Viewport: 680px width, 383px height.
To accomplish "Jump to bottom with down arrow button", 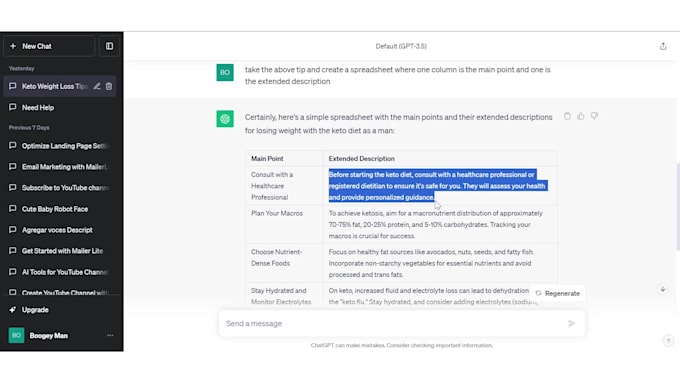I will click(663, 289).
